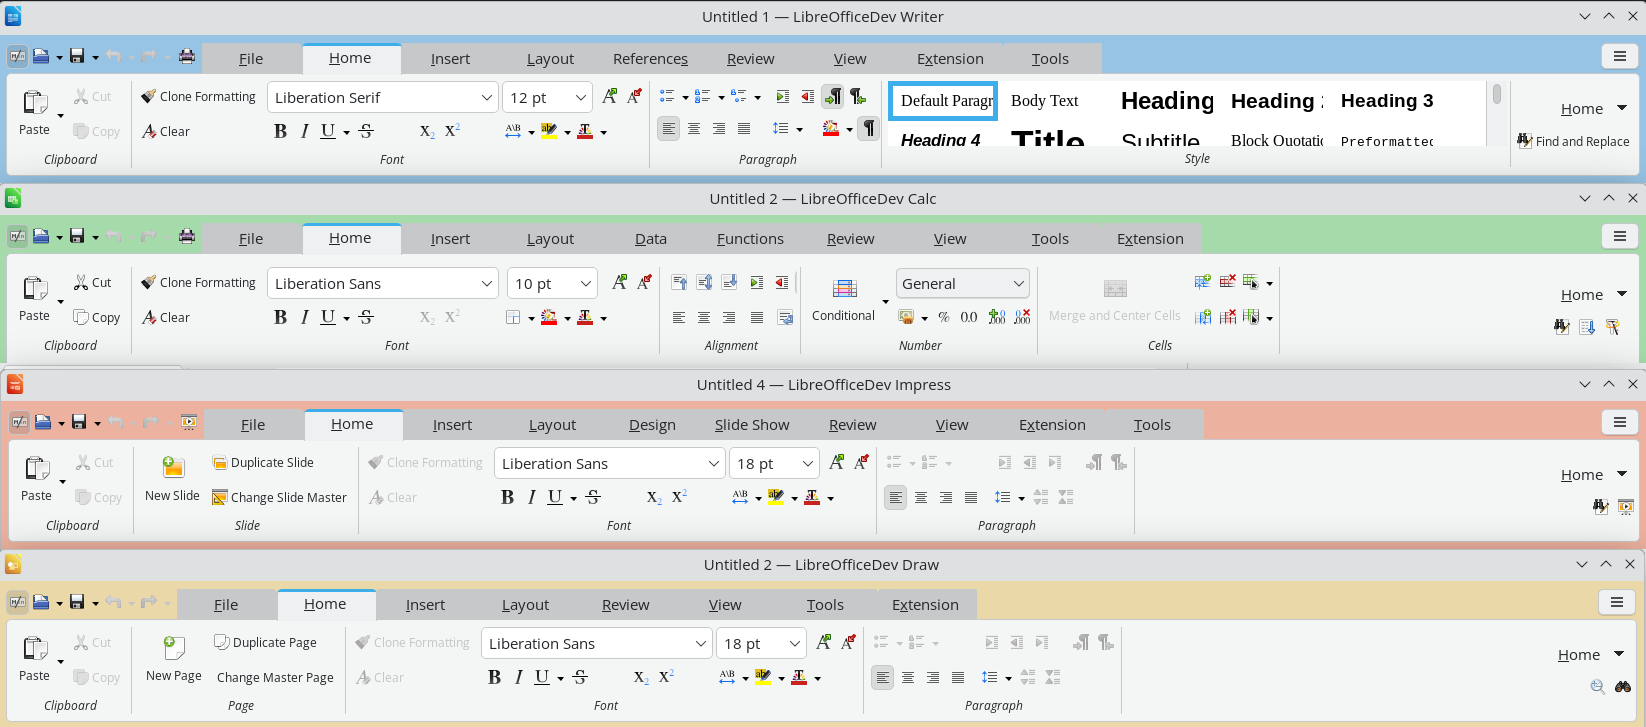Screen dimensions: 1646x727
Task: Click Add Decimal Place icon in Calc
Action: [997, 317]
